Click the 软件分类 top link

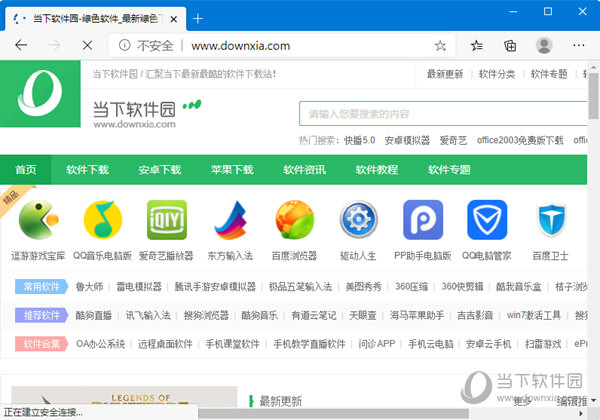tap(497, 74)
